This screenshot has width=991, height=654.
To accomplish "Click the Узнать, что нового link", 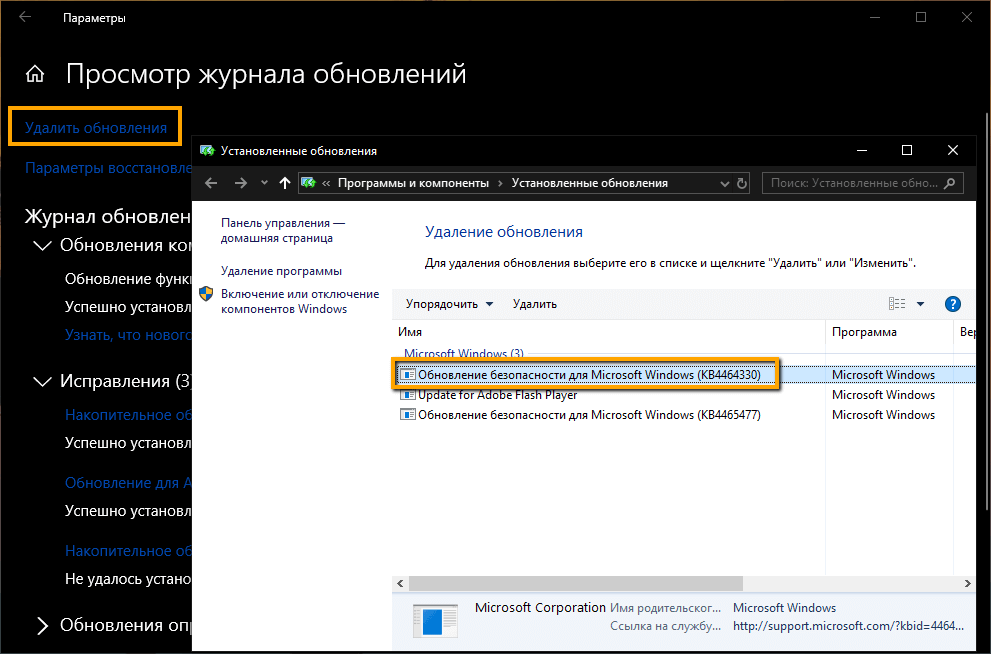I will (x=128, y=335).
